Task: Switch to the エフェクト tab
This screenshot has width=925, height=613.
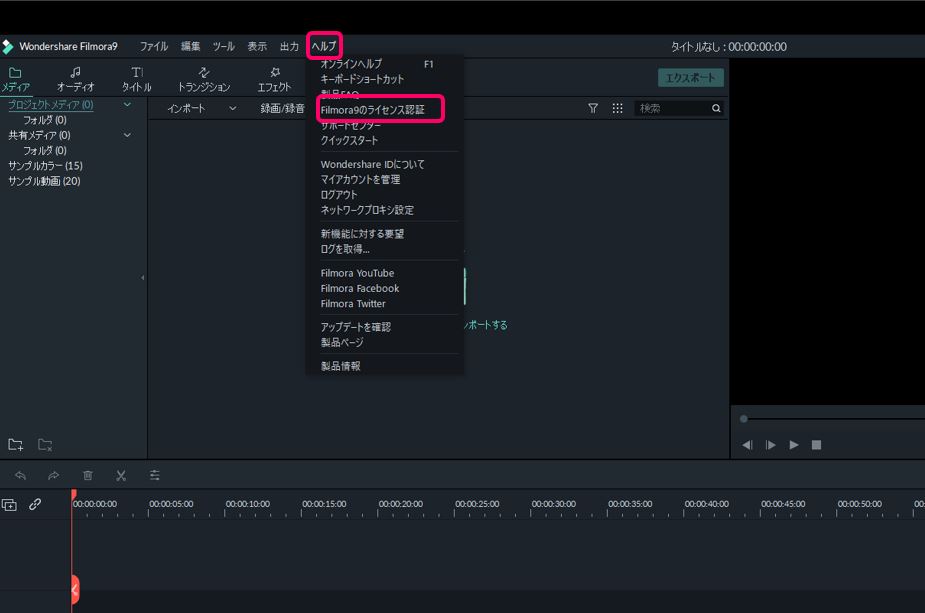Action: 275,80
